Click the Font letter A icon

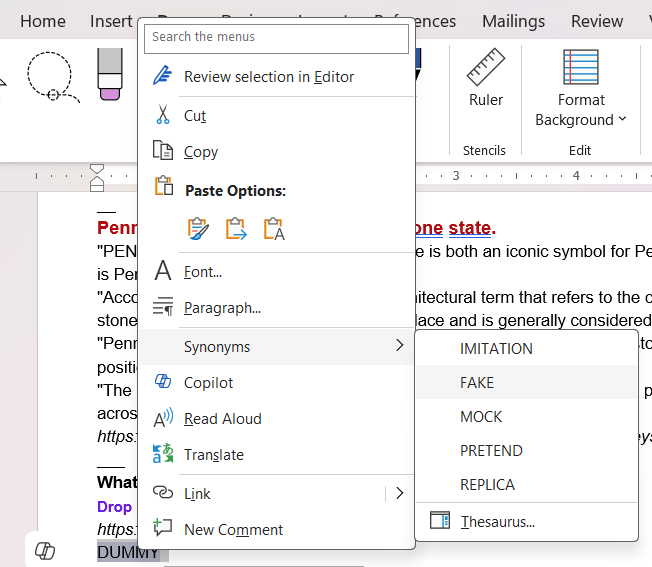pyautogui.click(x=163, y=270)
